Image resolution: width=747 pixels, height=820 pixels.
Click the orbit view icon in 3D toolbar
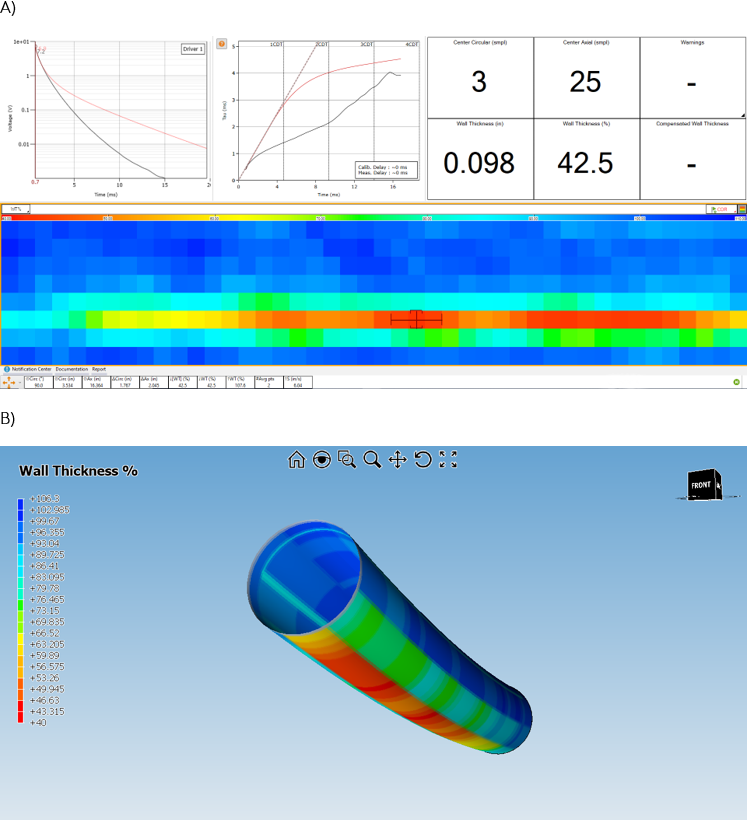coord(321,459)
